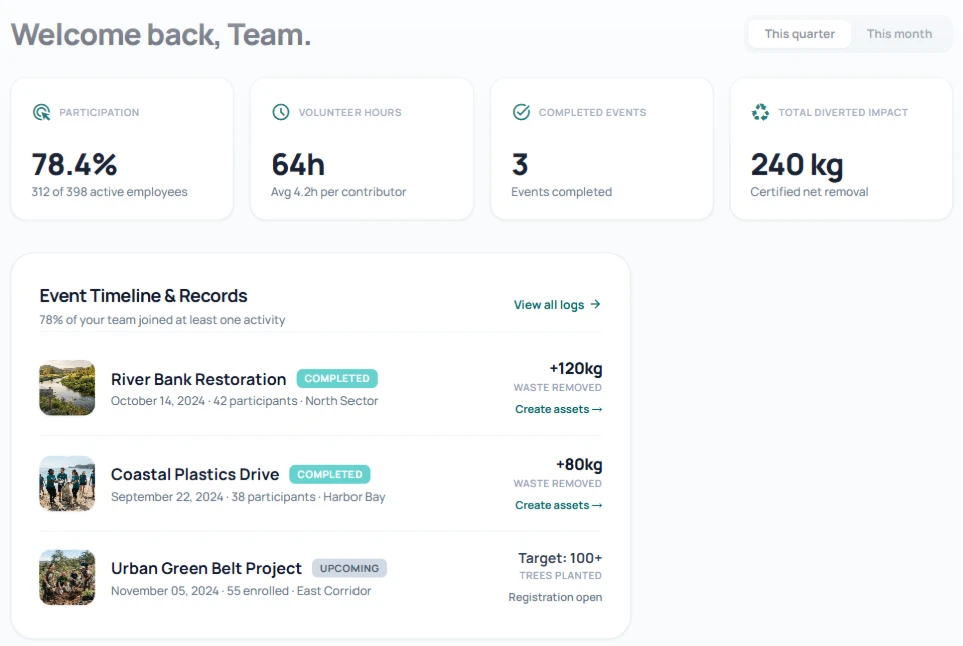Viewport: 963px width, 646px height.
Task: Click the PARTICIPATION card label
Action: click(x=99, y=112)
